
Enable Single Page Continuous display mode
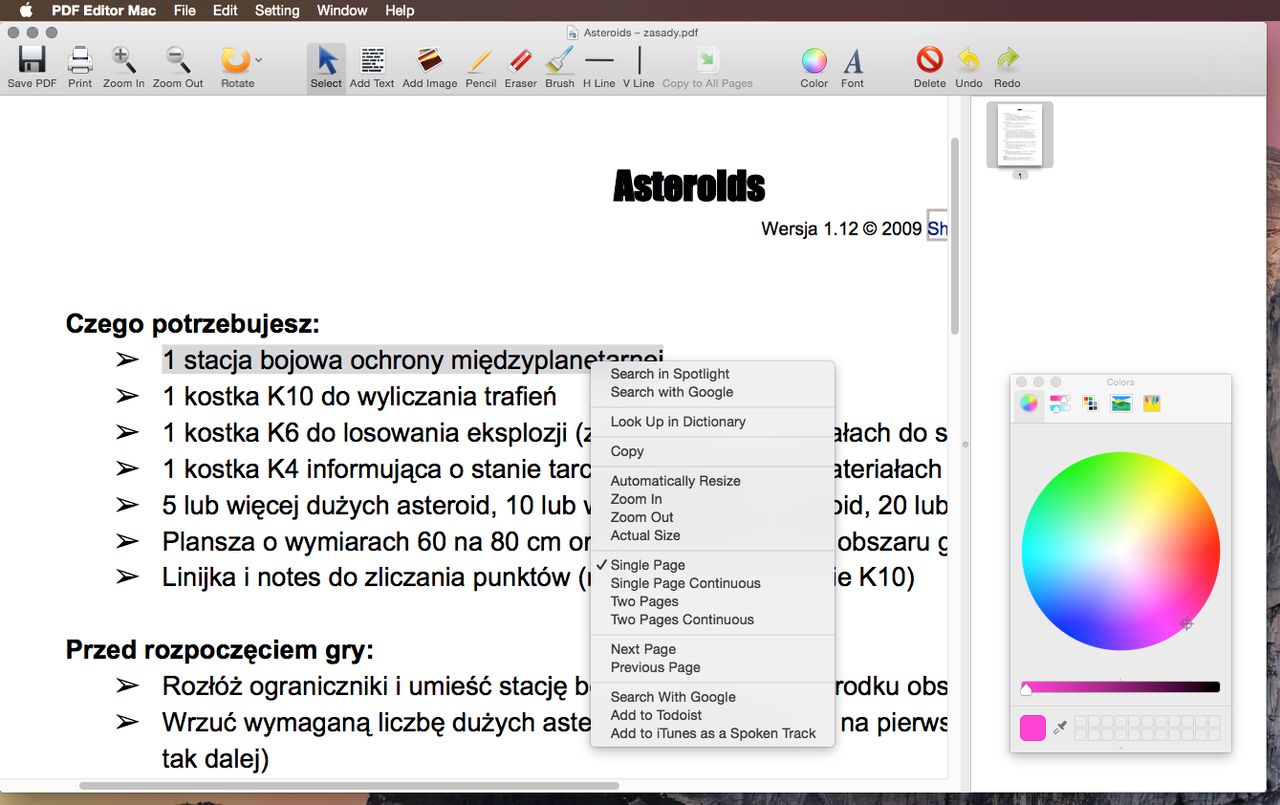[685, 583]
